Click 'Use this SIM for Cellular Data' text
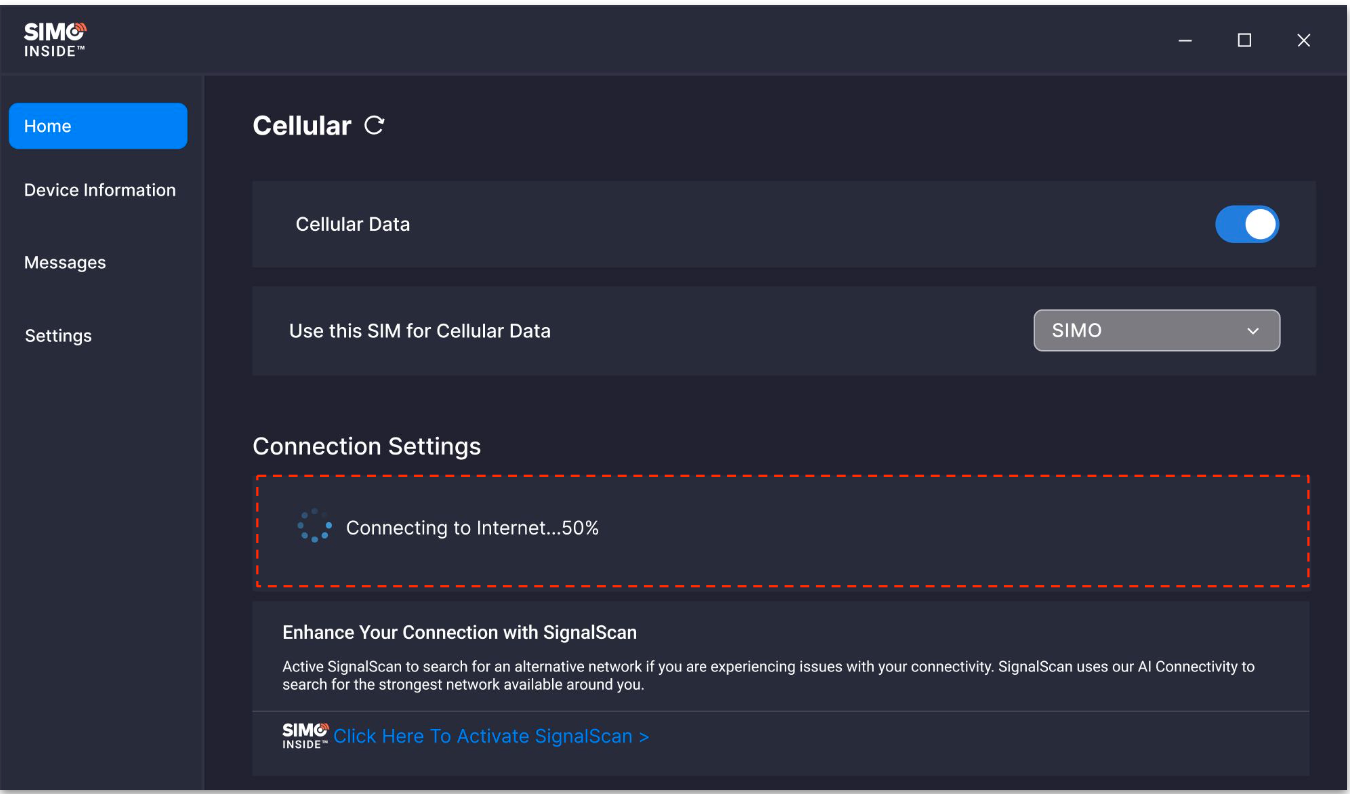This screenshot has height=794, width=1350. pos(420,331)
